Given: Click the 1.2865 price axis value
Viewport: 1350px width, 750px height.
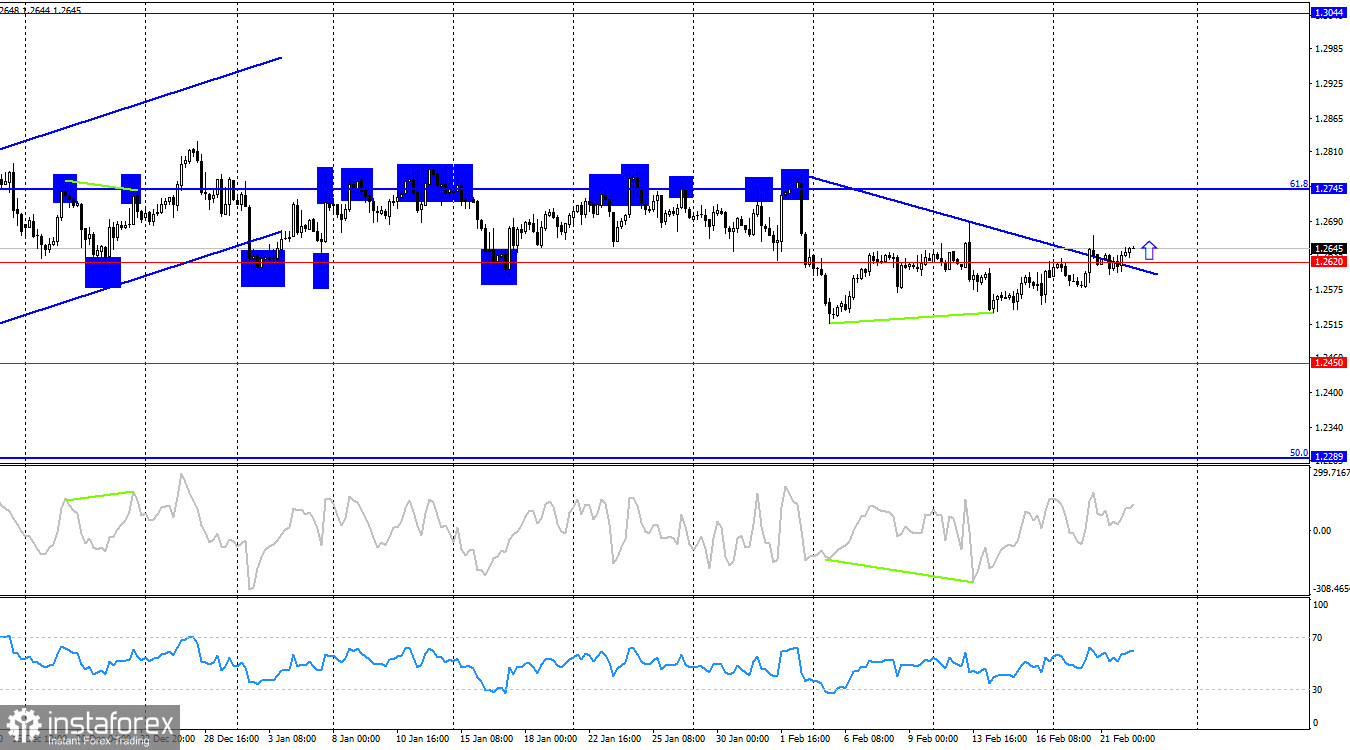Looking at the screenshot, I should click(x=1329, y=119).
